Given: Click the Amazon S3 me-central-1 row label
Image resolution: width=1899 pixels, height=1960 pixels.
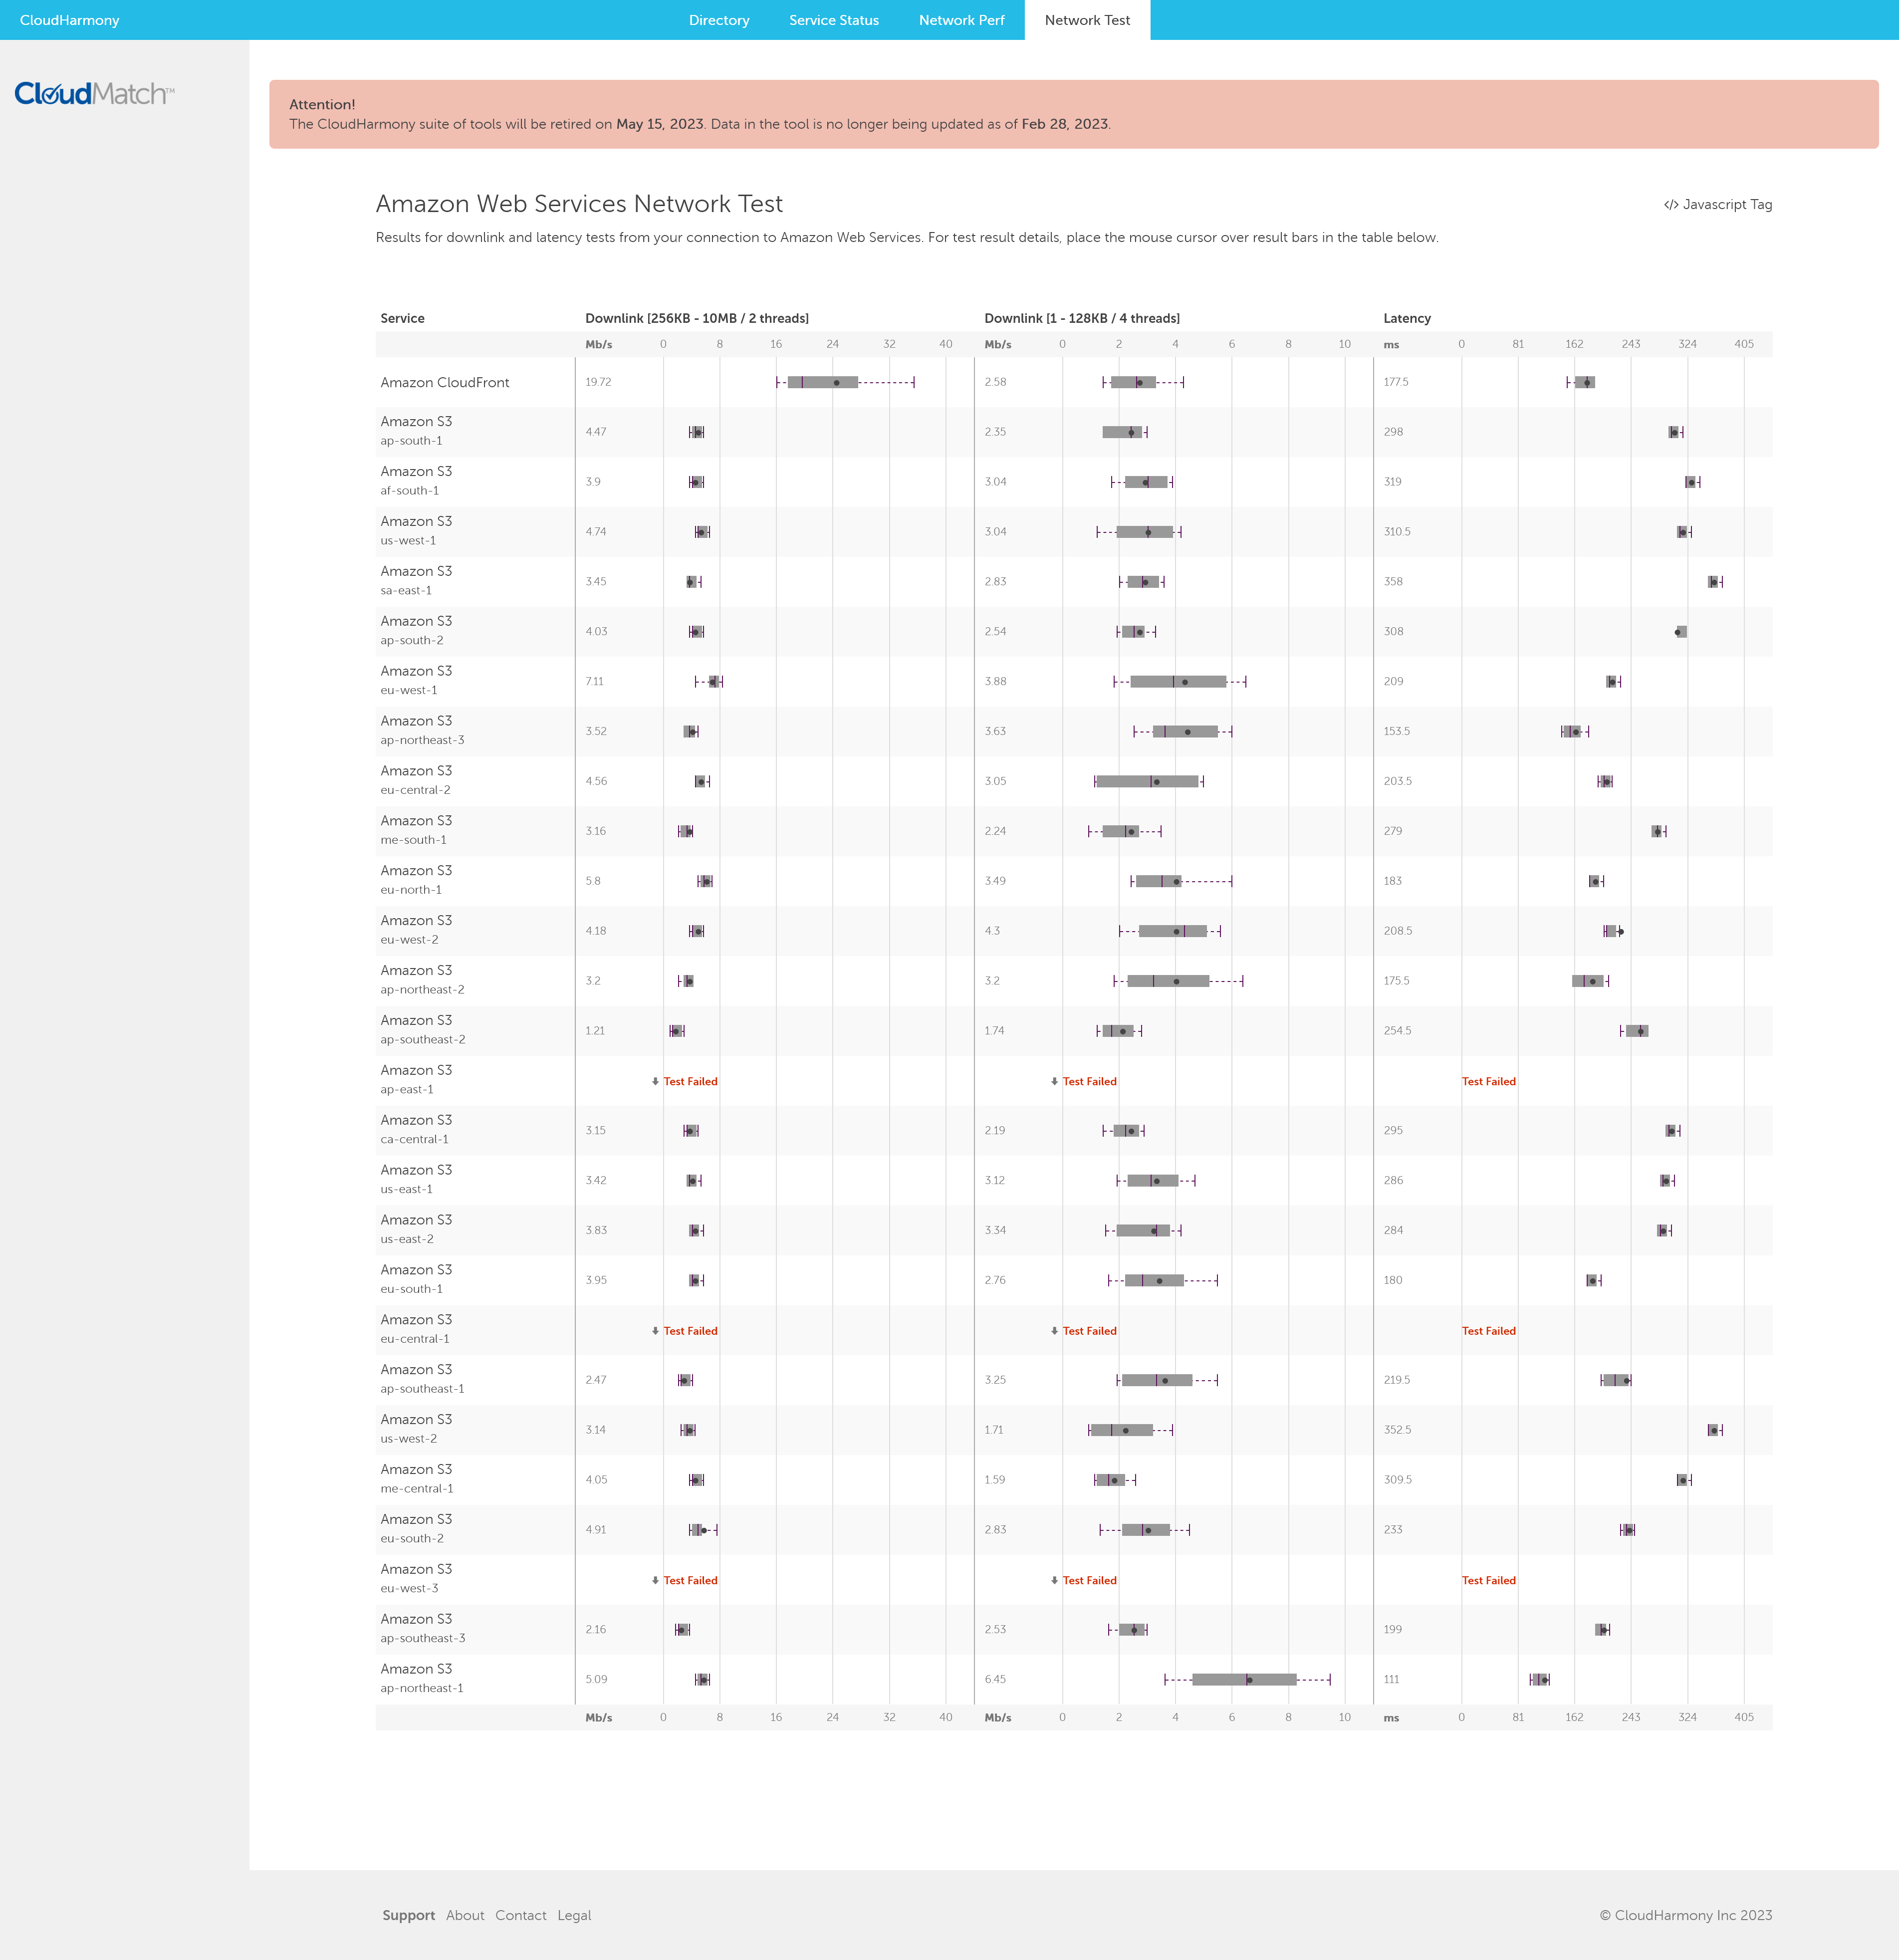Looking at the screenshot, I should pos(417,1480).
